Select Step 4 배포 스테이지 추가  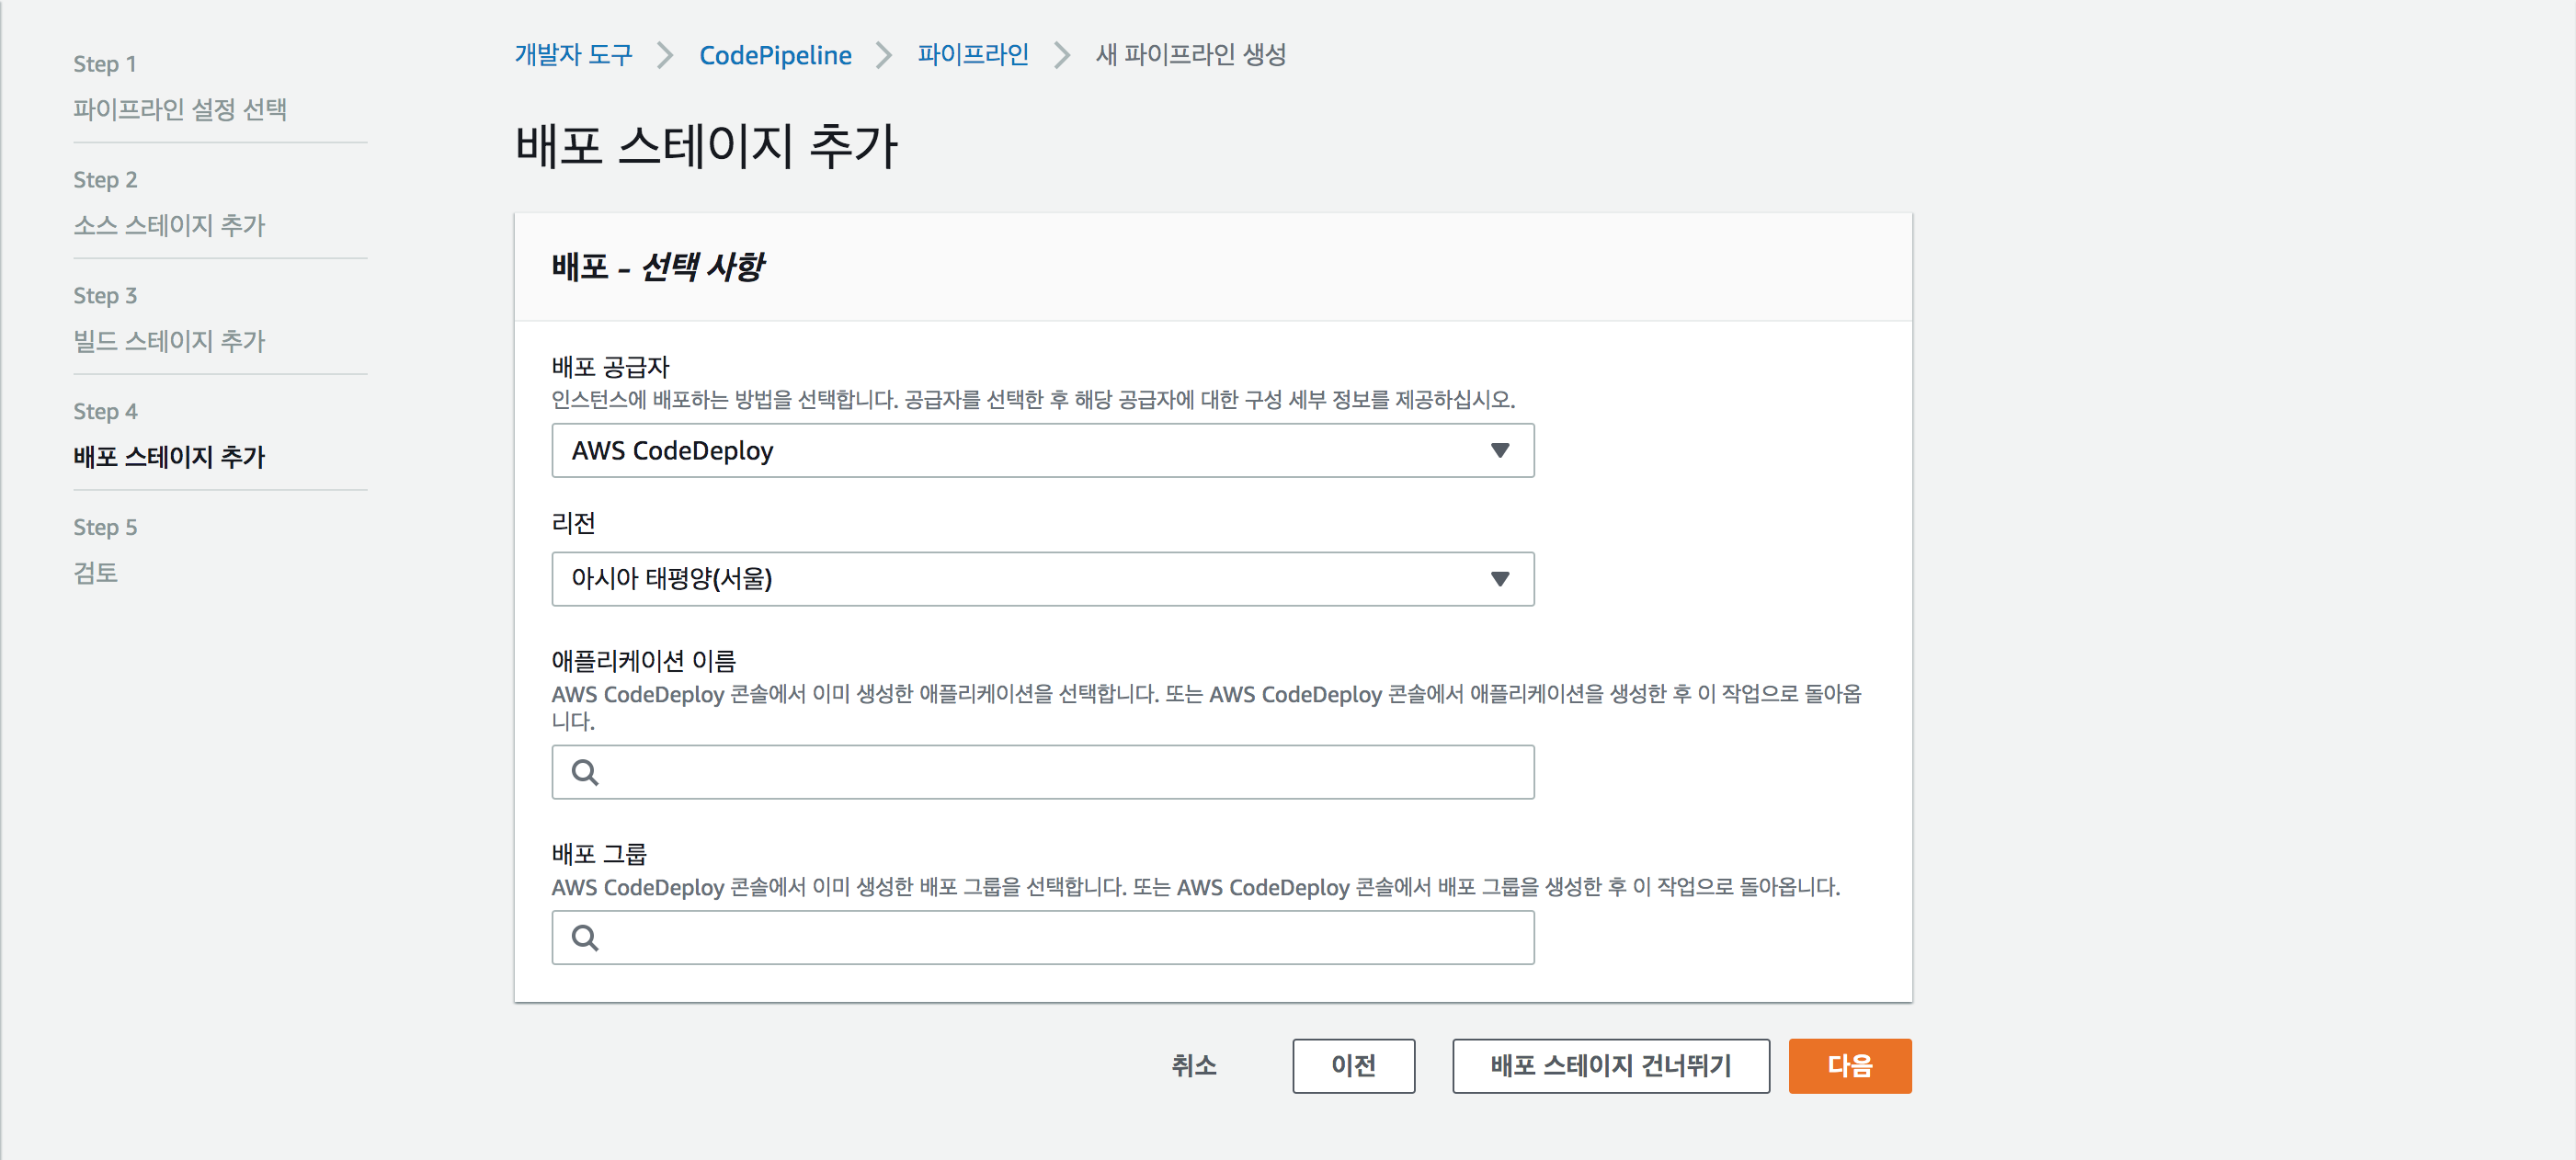pos(169,435)
